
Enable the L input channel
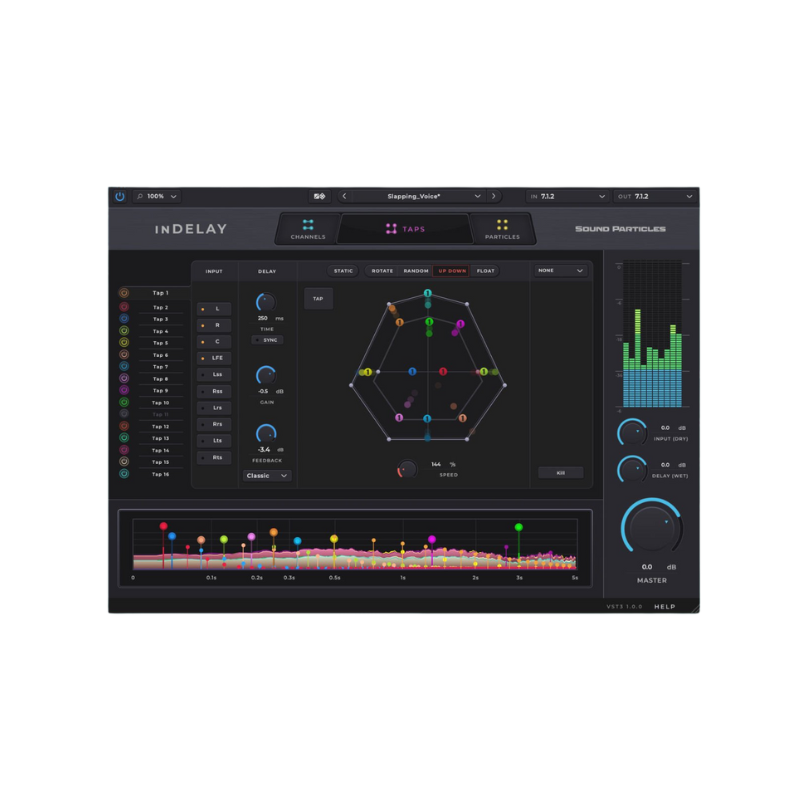(x=215, y=310)
